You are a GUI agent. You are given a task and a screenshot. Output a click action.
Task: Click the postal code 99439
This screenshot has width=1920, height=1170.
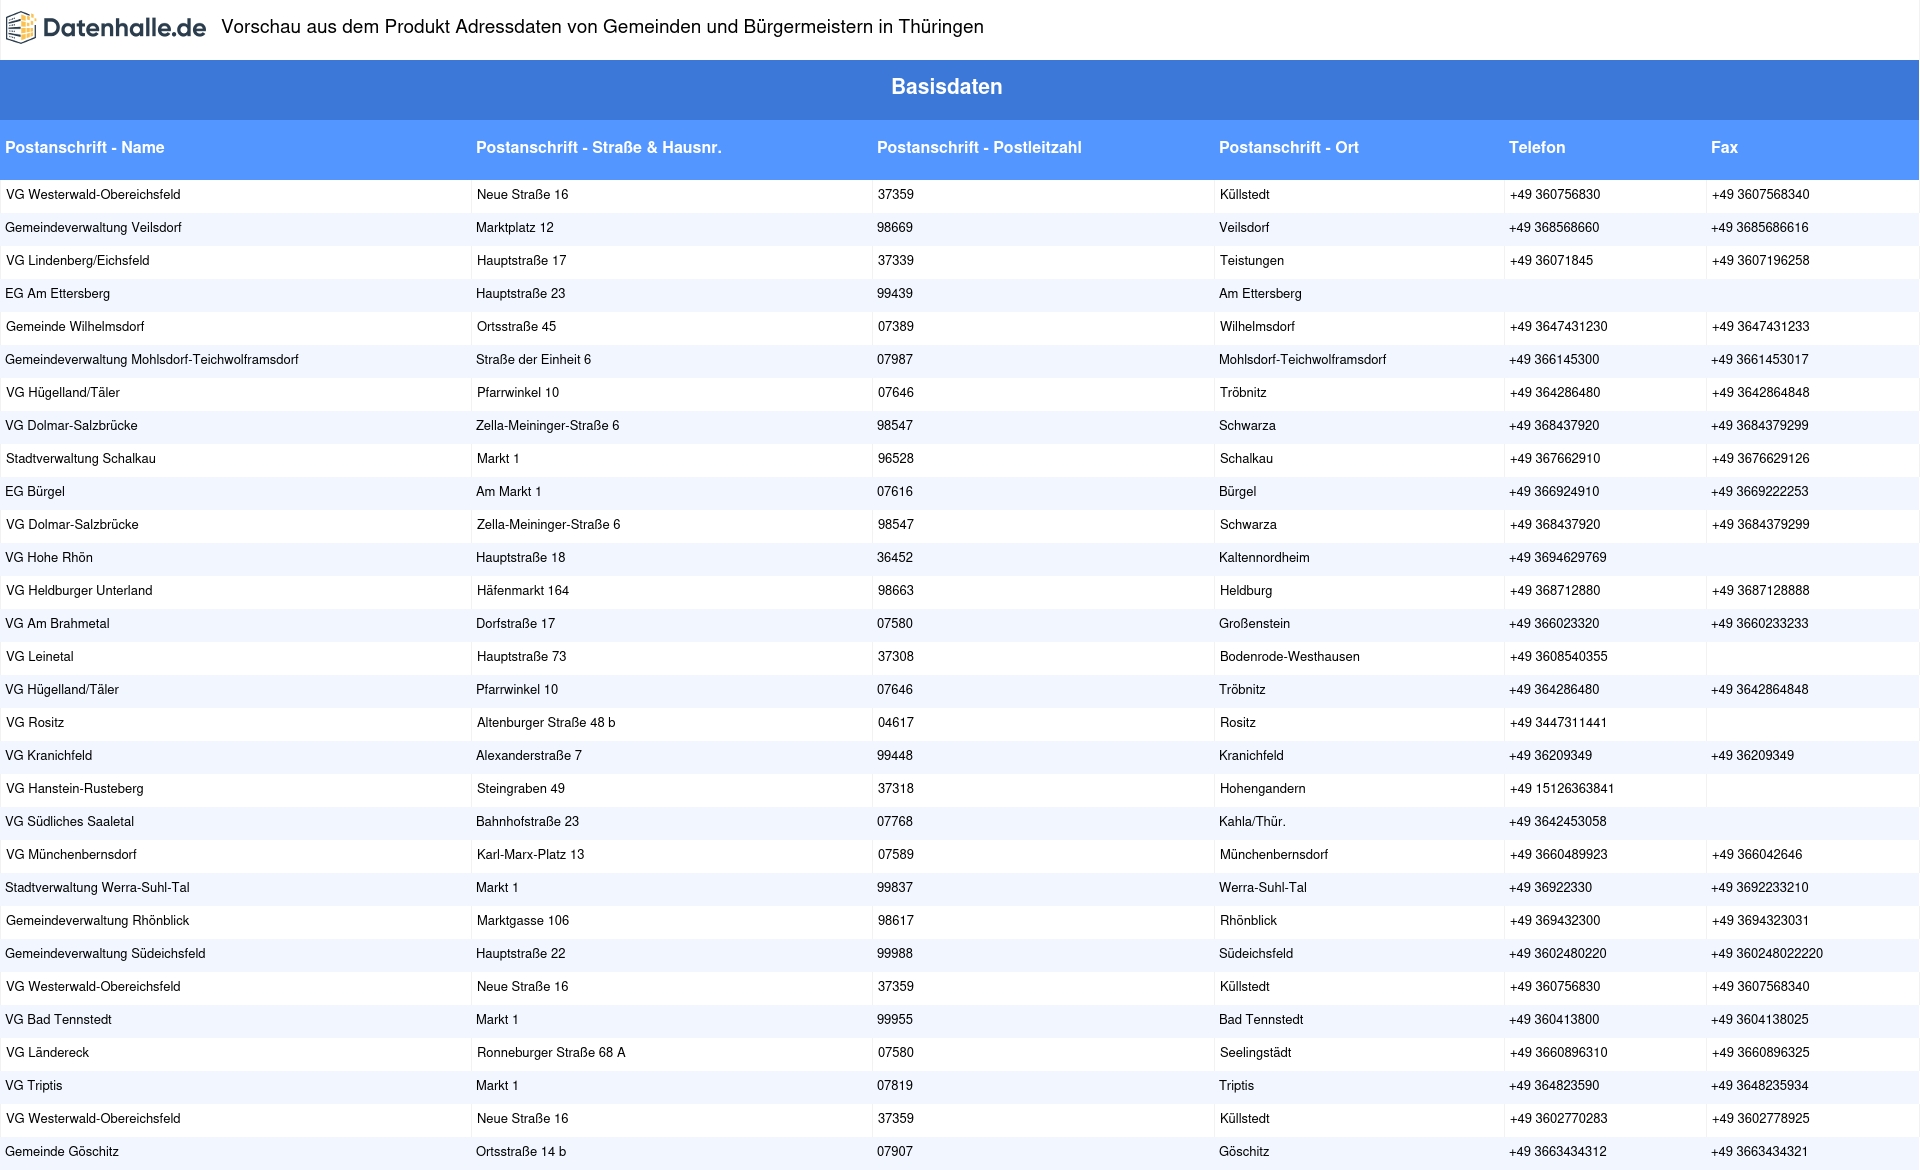[x=895, y=294]
